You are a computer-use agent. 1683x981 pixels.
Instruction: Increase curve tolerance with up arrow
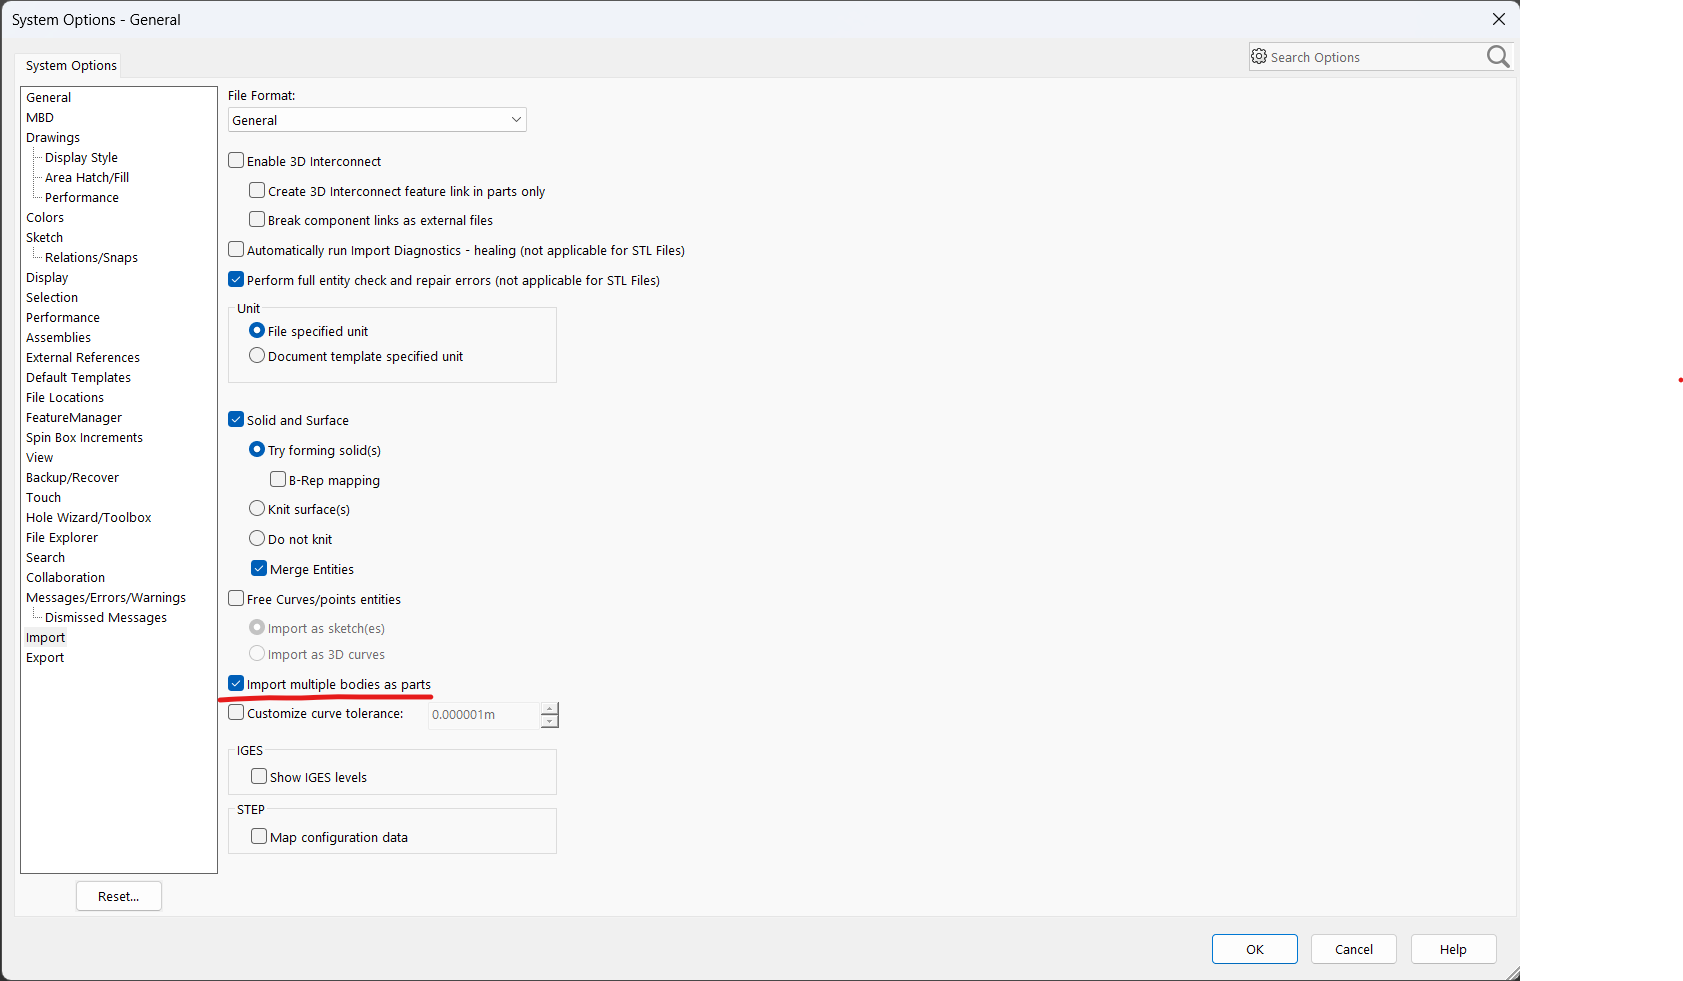click(x=549, y=709)
